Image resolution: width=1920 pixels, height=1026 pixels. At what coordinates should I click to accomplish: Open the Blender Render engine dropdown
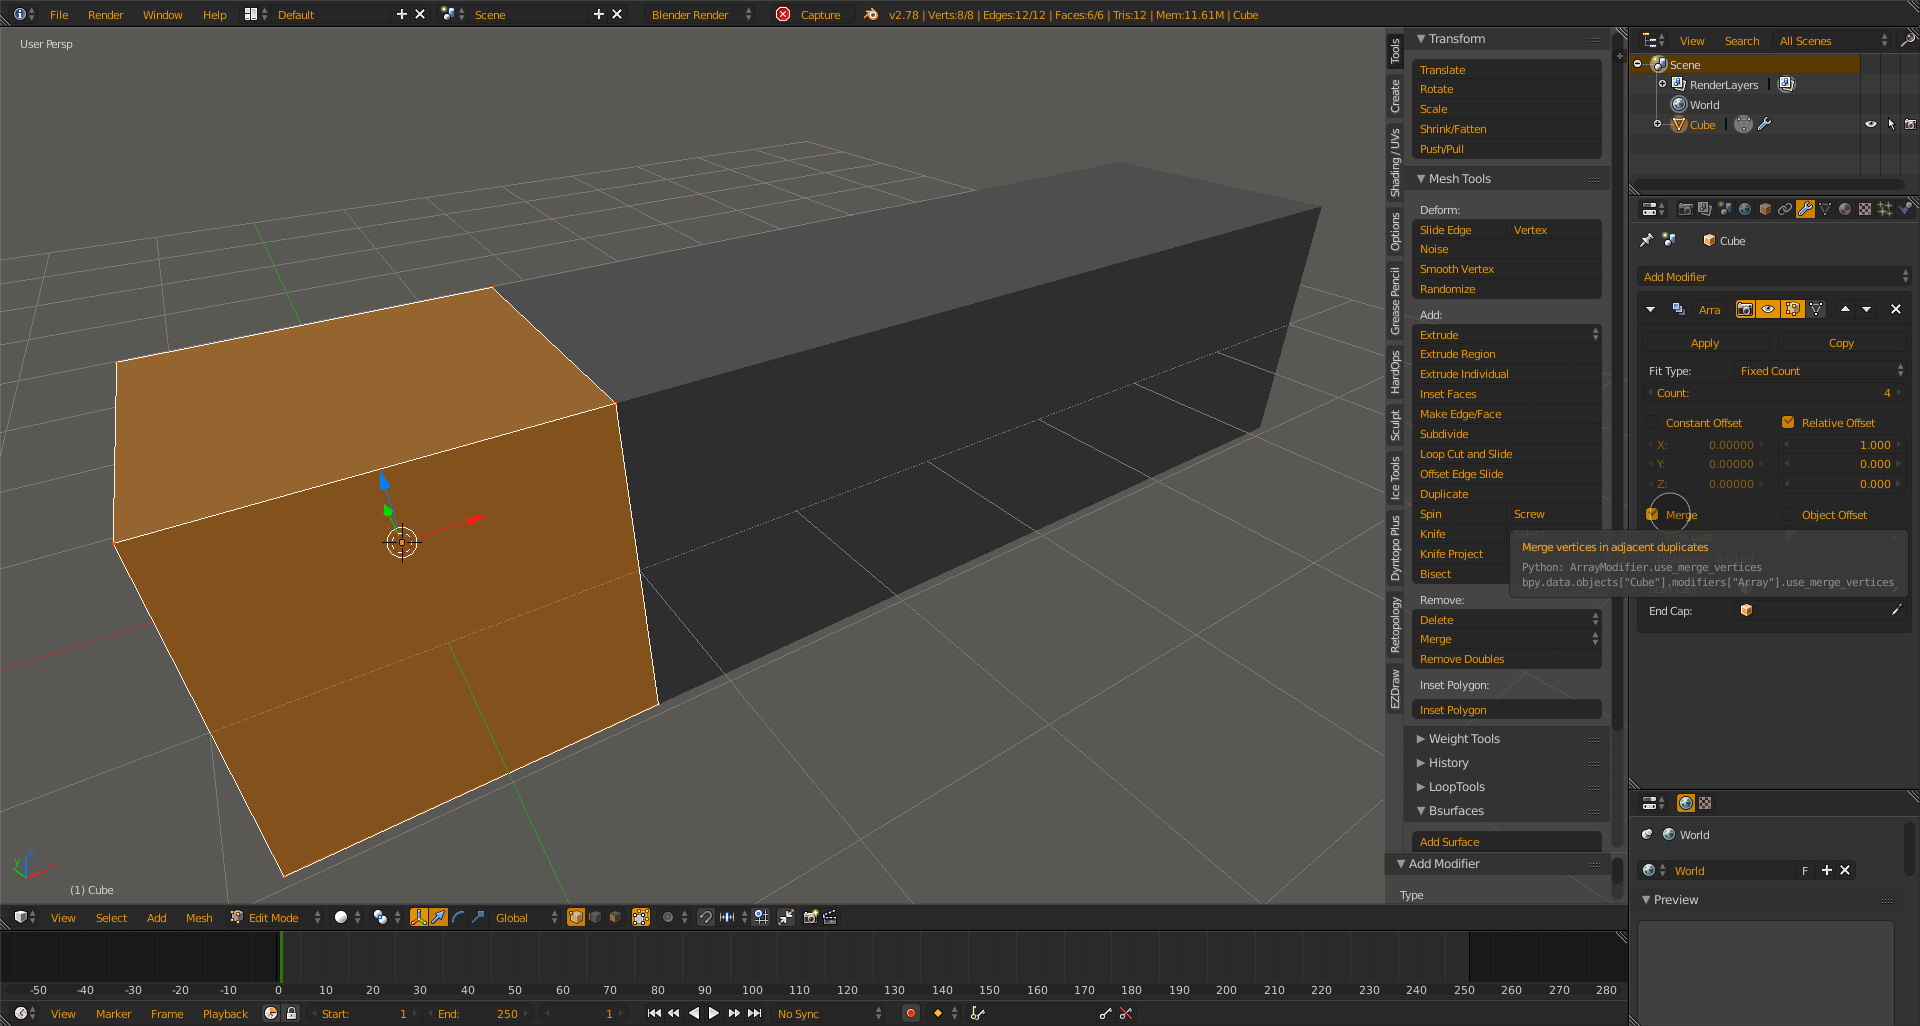pos(700,14)
